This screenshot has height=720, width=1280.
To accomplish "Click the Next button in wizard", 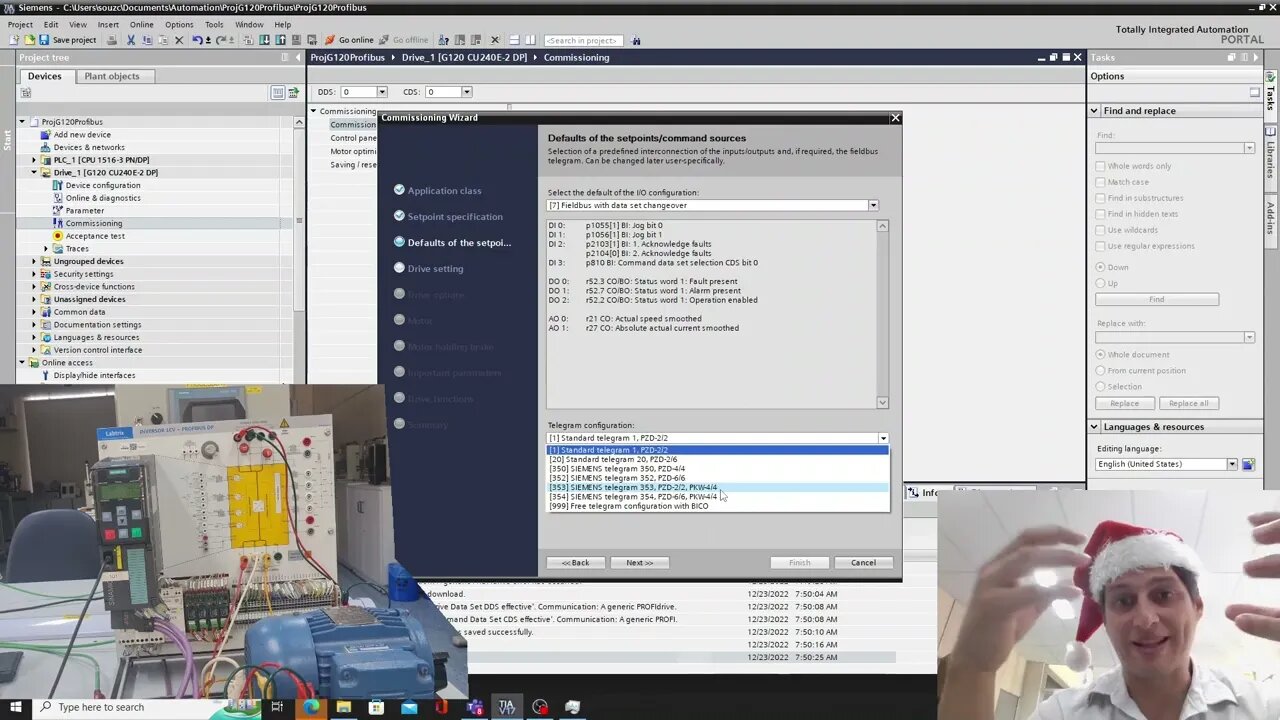I will coord(639,562).
